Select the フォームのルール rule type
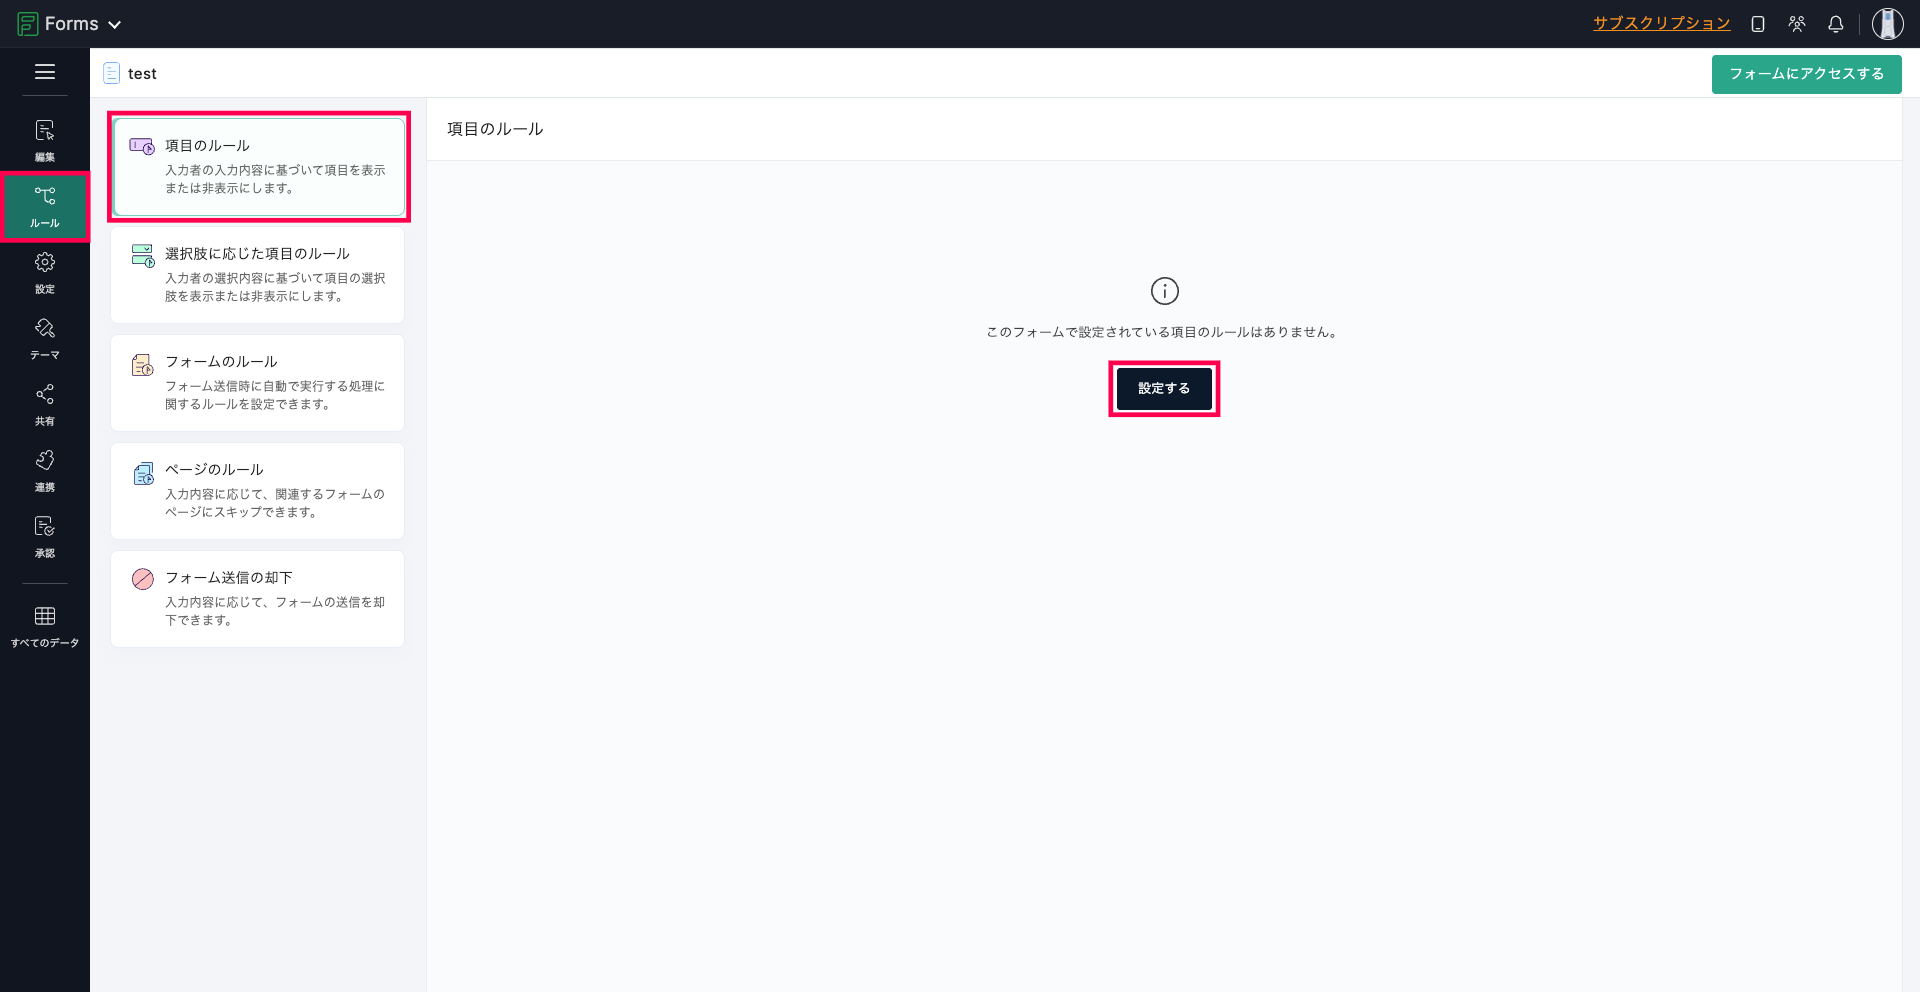The height and width of the screenshot is (992, 1920). coord(258,382)
